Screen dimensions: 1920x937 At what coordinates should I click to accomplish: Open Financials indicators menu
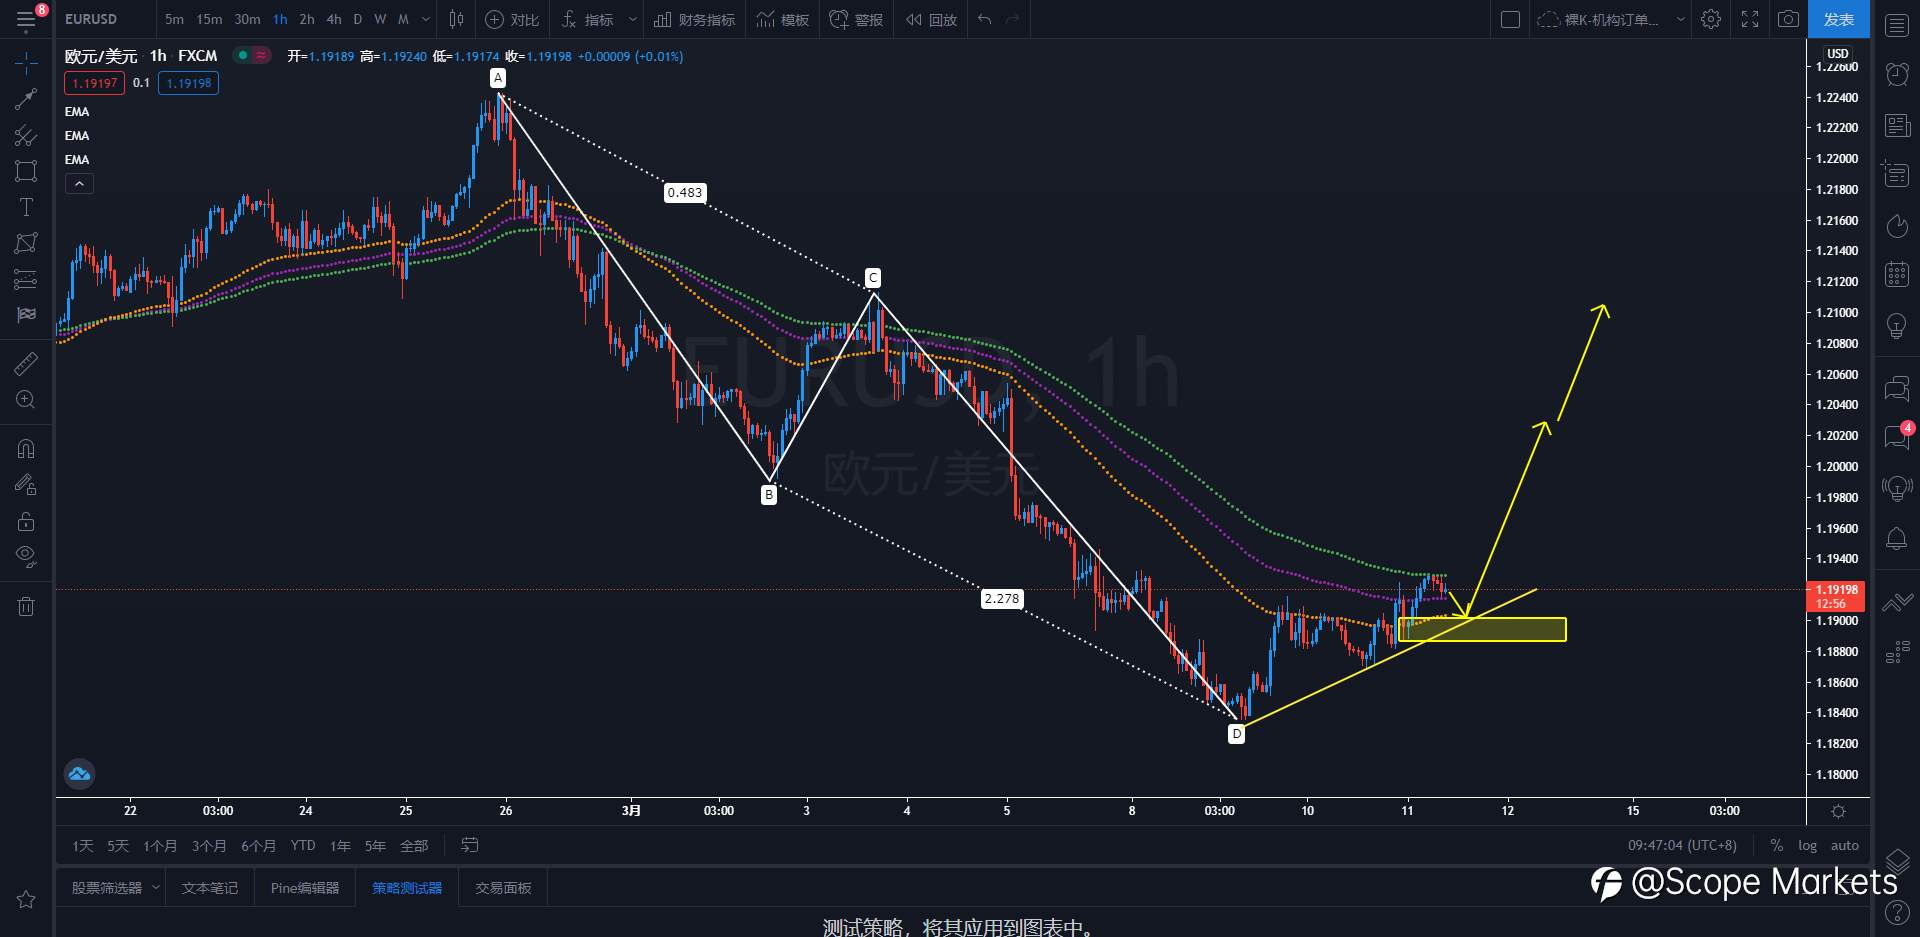[x=694, y=19]
